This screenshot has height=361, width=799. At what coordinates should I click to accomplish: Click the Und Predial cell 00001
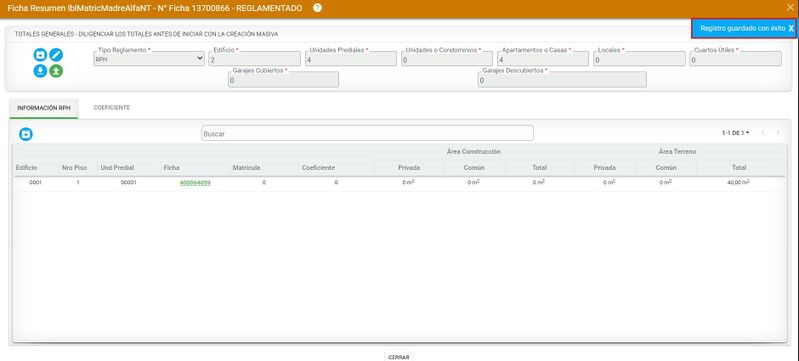click(x=128, y=183)
